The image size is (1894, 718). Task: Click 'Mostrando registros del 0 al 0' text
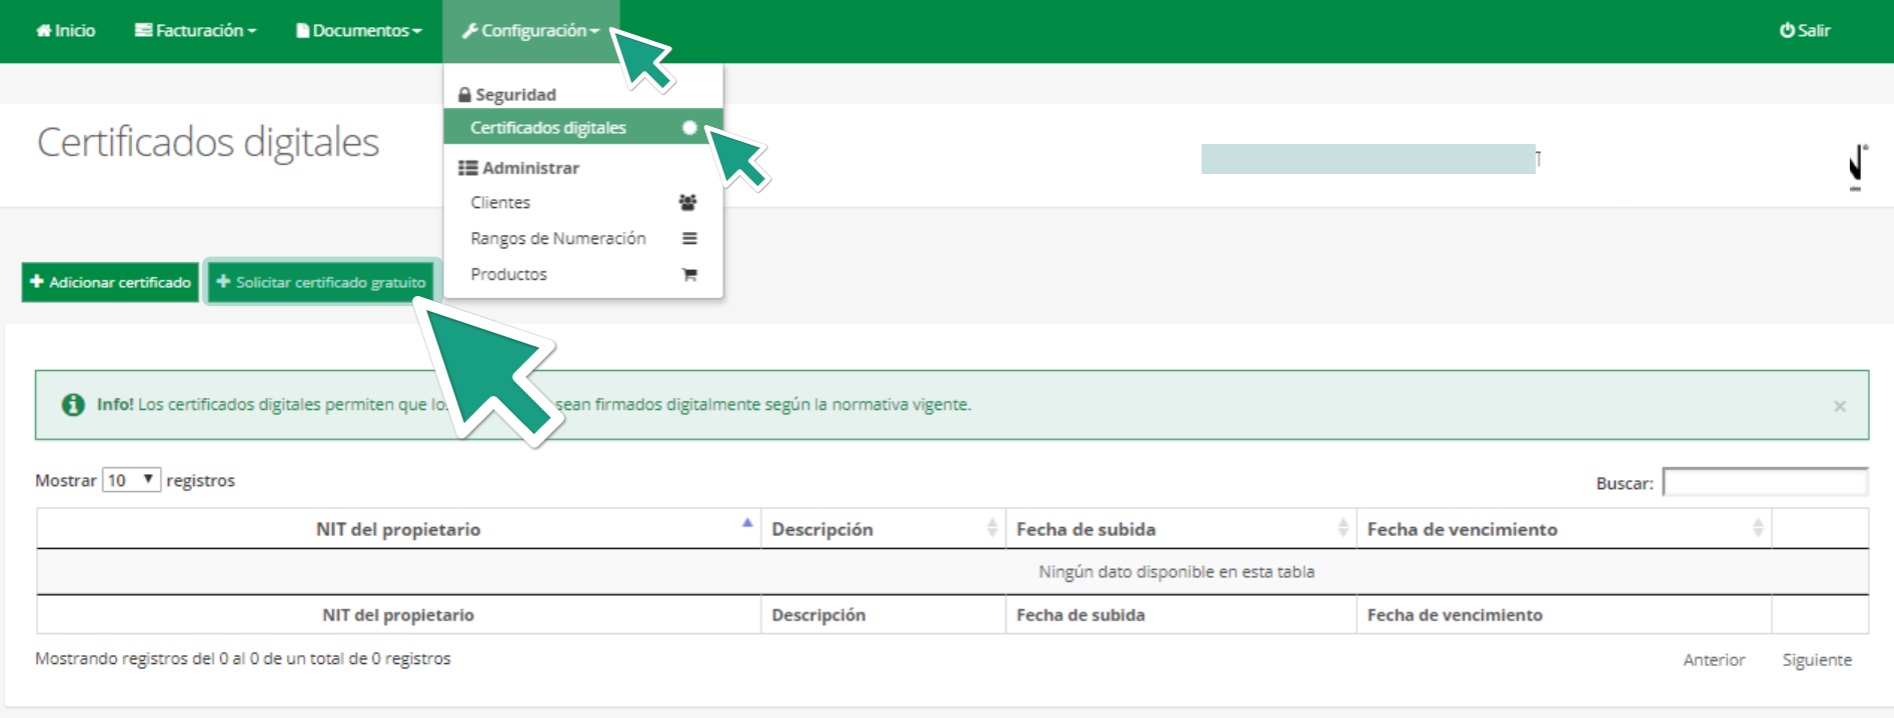[x=243, y=658]
